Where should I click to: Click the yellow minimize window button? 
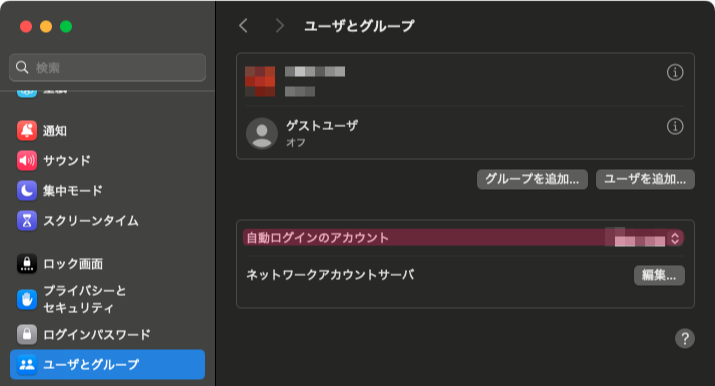(46, 26)
